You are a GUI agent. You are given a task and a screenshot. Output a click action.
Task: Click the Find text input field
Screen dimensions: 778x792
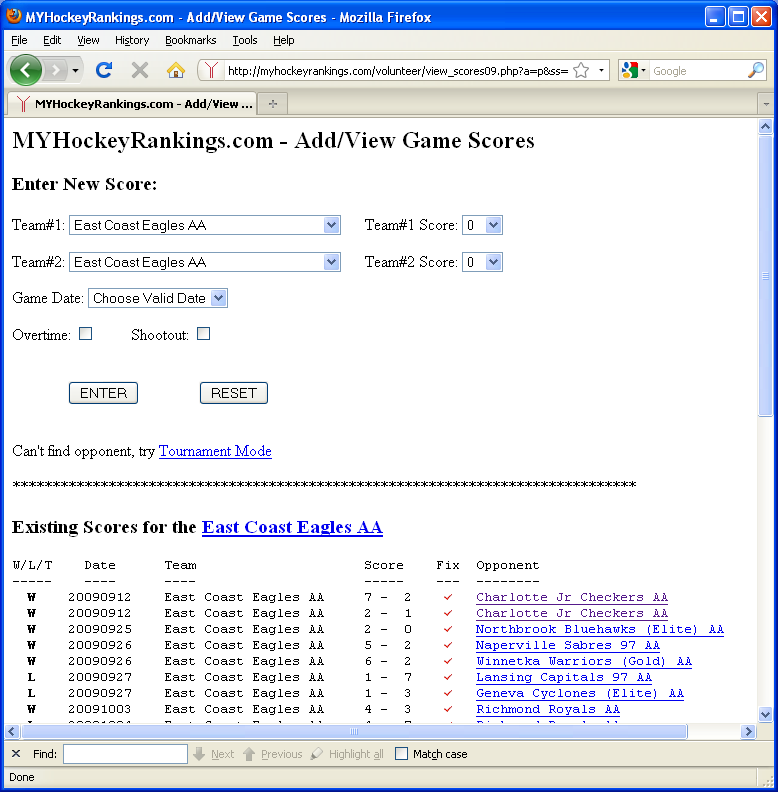click(x=125, y=754)
